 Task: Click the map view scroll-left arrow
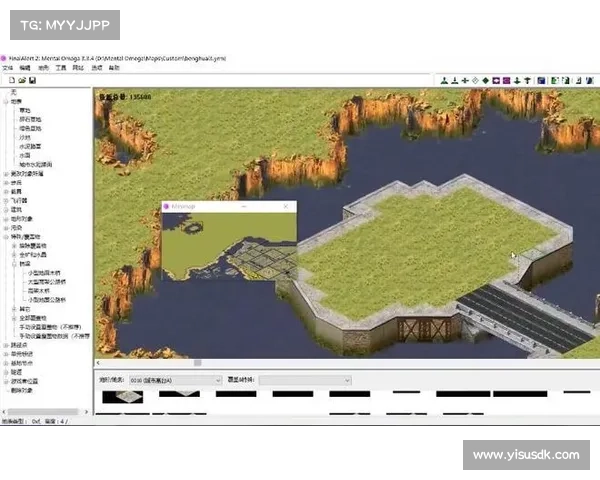coord(98,363)
